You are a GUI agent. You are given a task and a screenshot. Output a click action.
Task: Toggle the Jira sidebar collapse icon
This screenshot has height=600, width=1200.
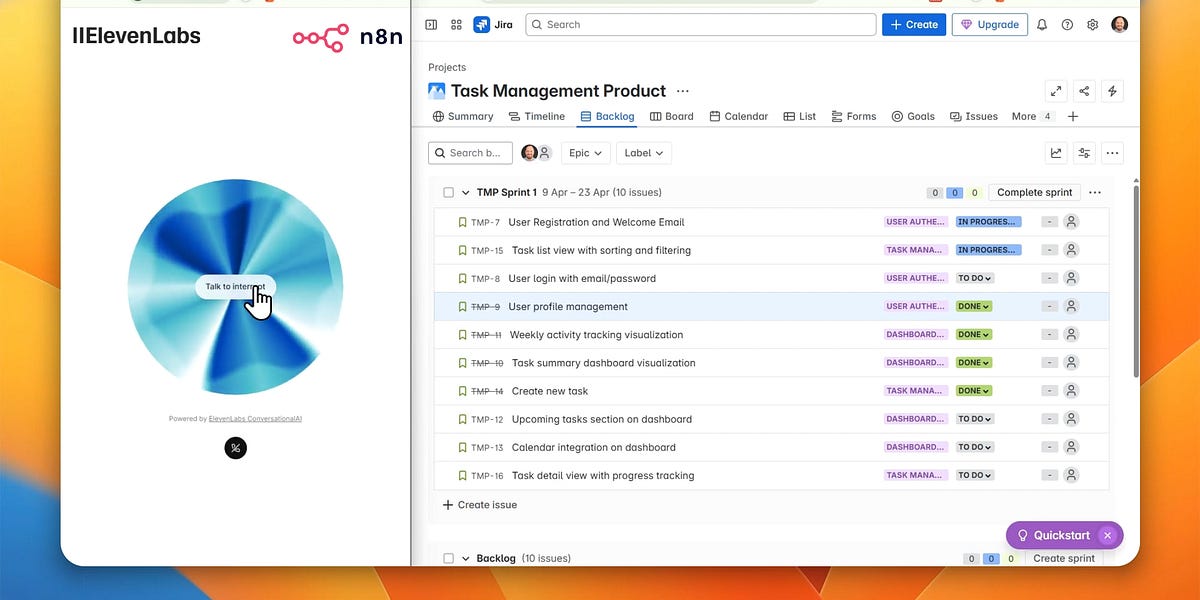pos(431,24)
